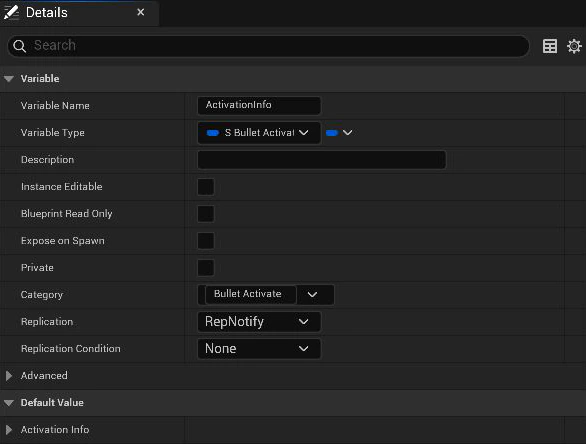
Task: Click the Expose on Spawn label
Action: coord(63,241)
